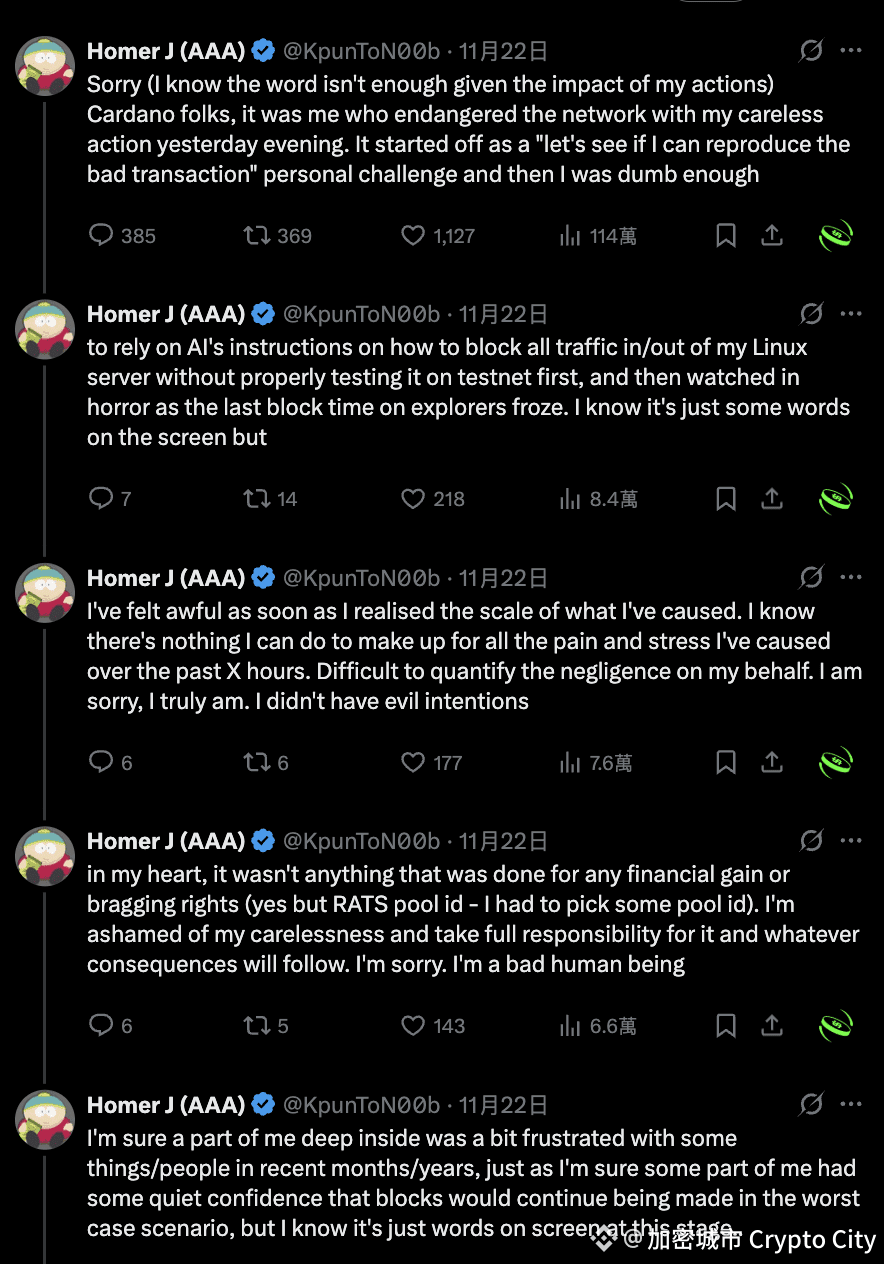The image size is (884, 1264).
Task: View analytics for the tweet with 8.4萬 views
Action: (570, 498)
